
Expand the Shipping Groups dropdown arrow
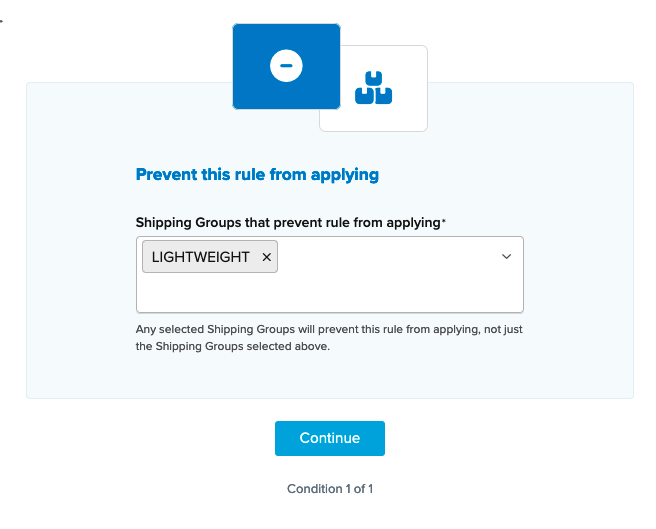(x=506, y=257)
